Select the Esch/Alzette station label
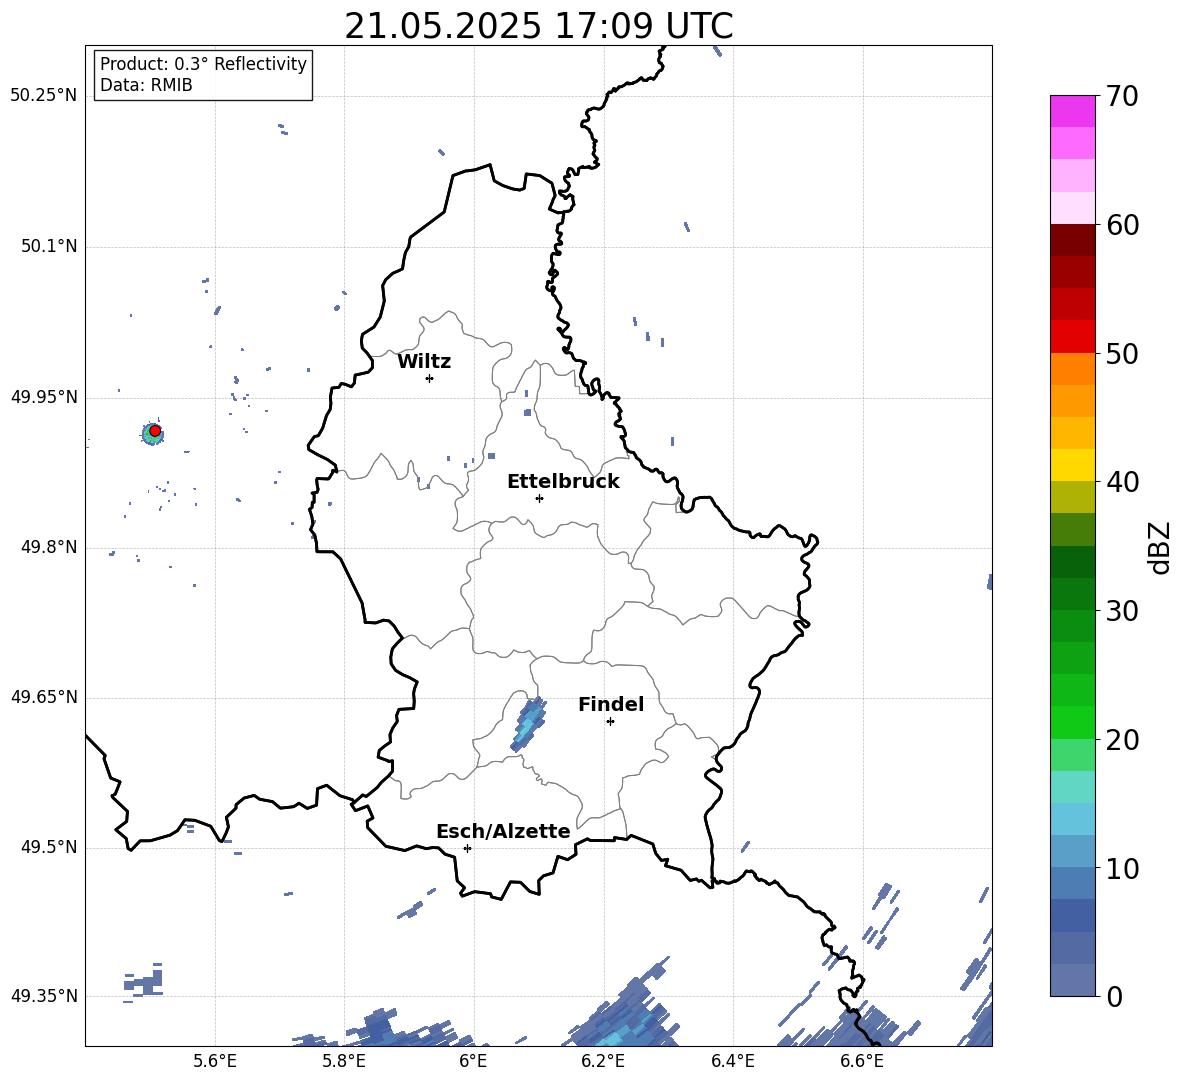This screenshot has width=1184, height=1081. point(503,831)
